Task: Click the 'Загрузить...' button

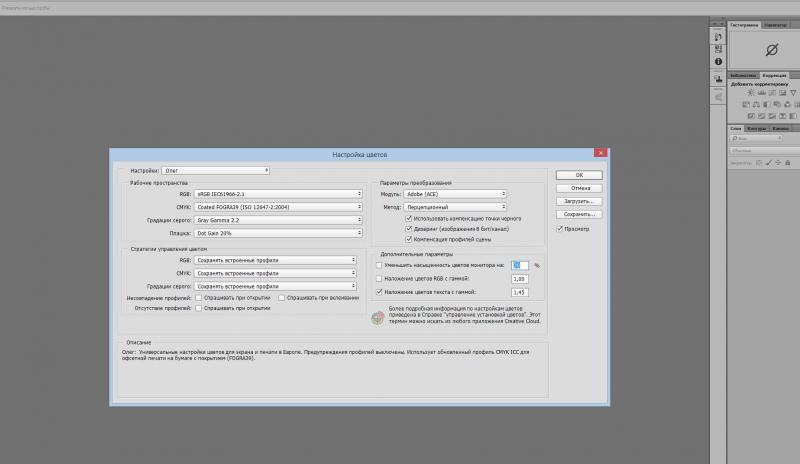Action: click(579, 201)
